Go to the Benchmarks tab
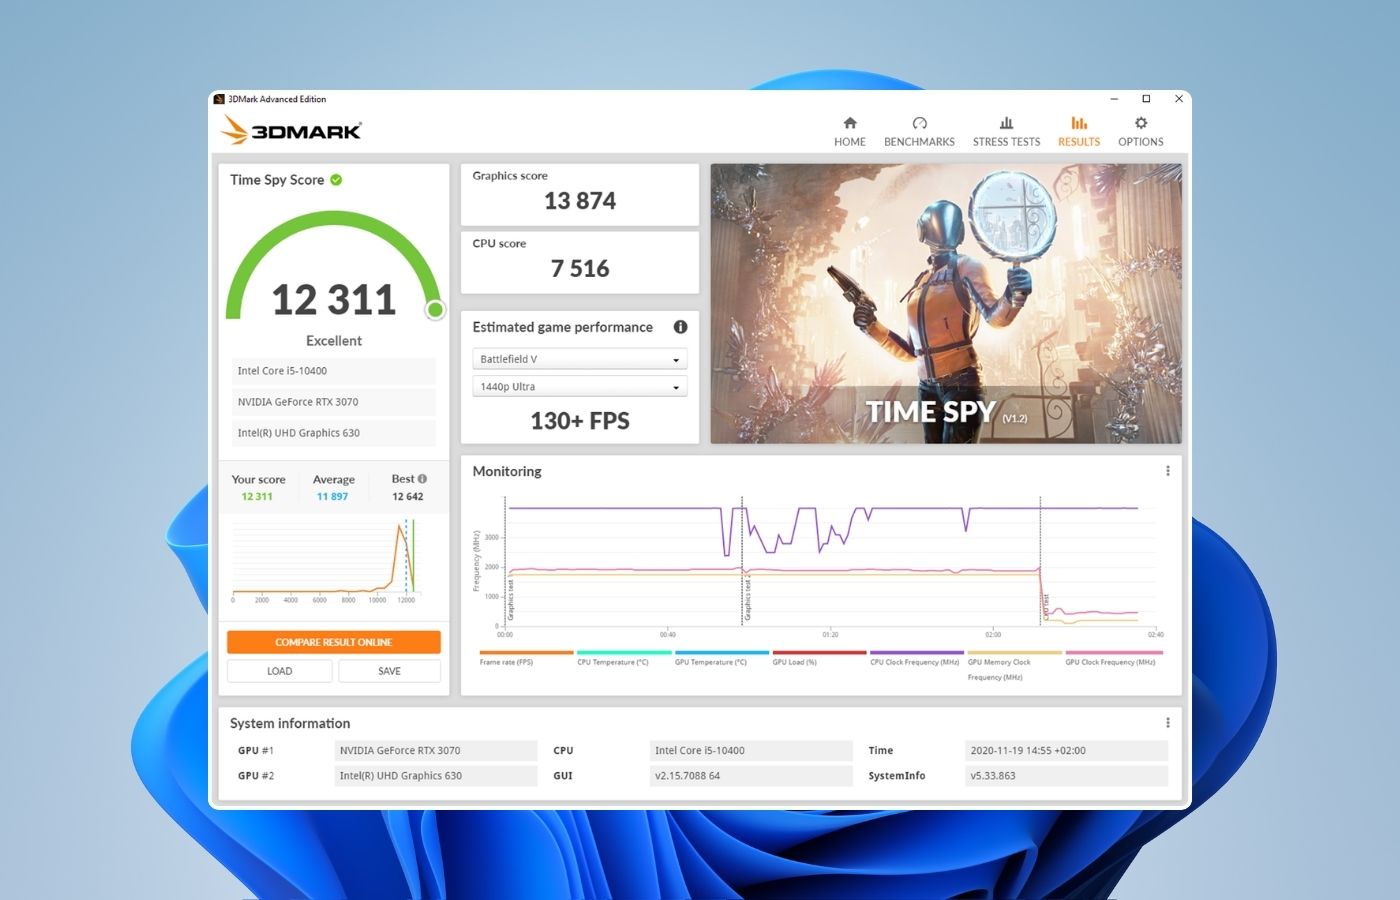The image size is (1400, 900). (919, 131)
